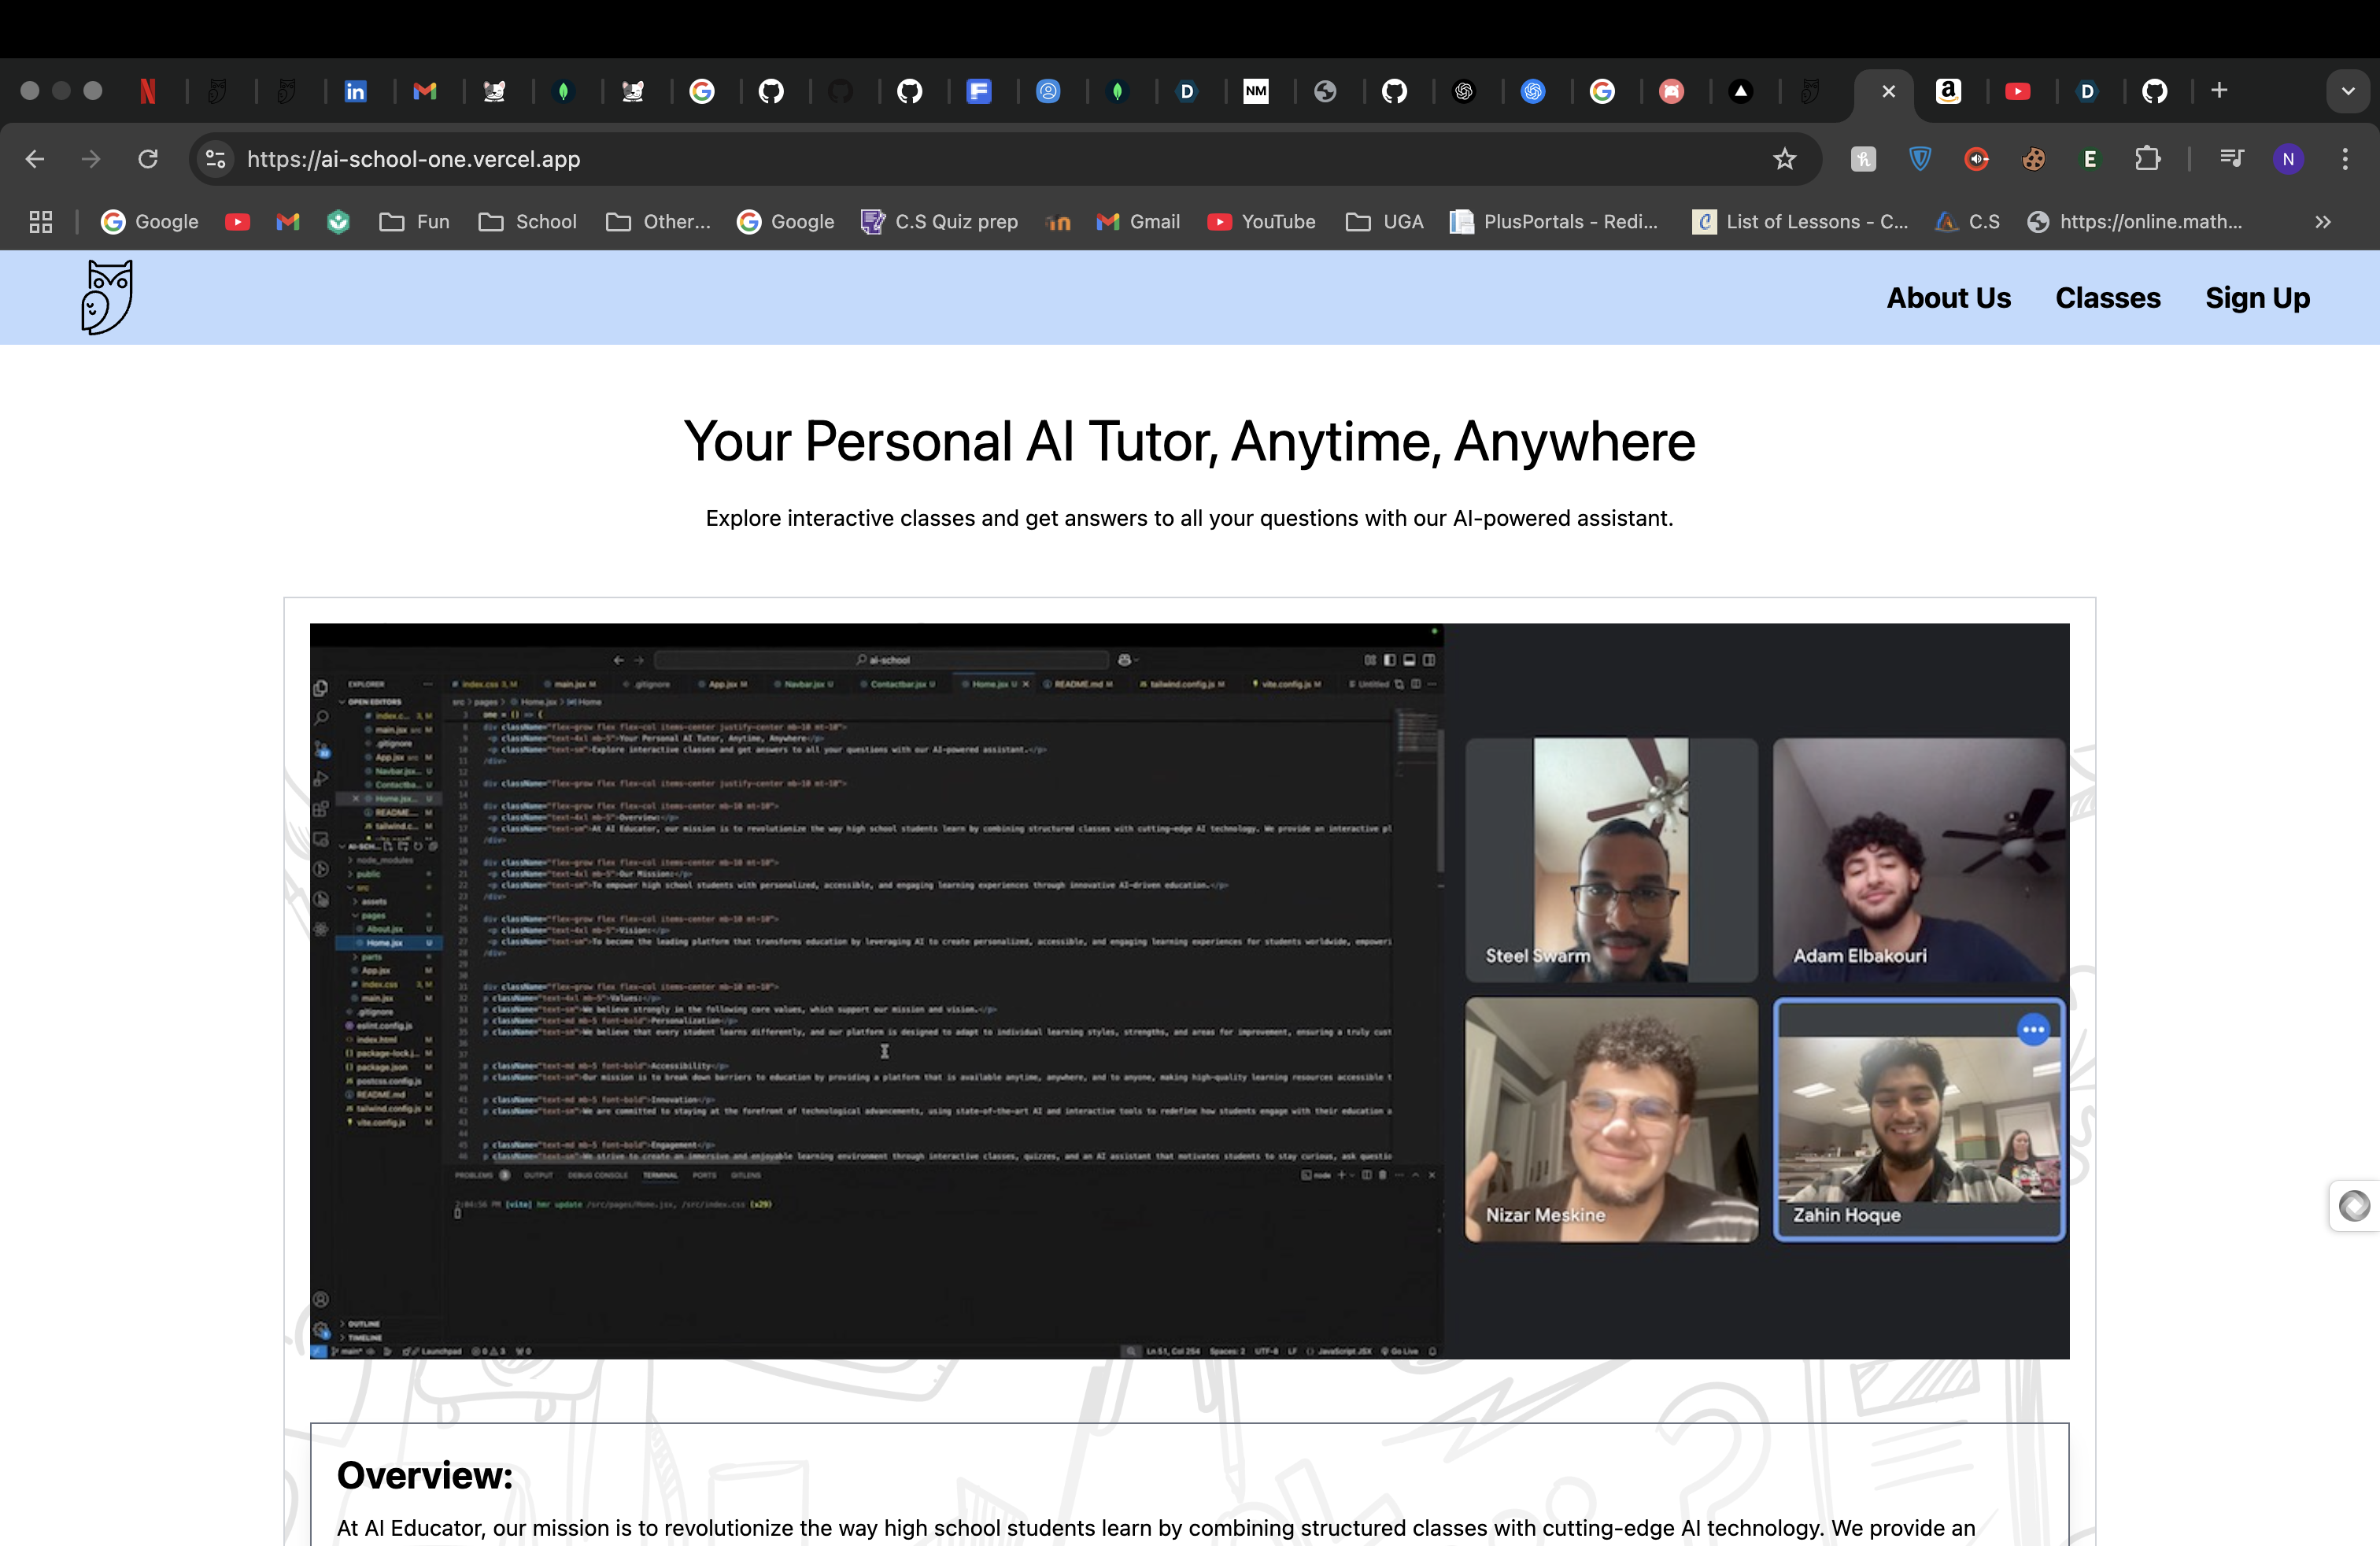The width and height of the screenshot is (2380, 1546).
Task: Open the Classes page
Action: tap(2107, 298)
